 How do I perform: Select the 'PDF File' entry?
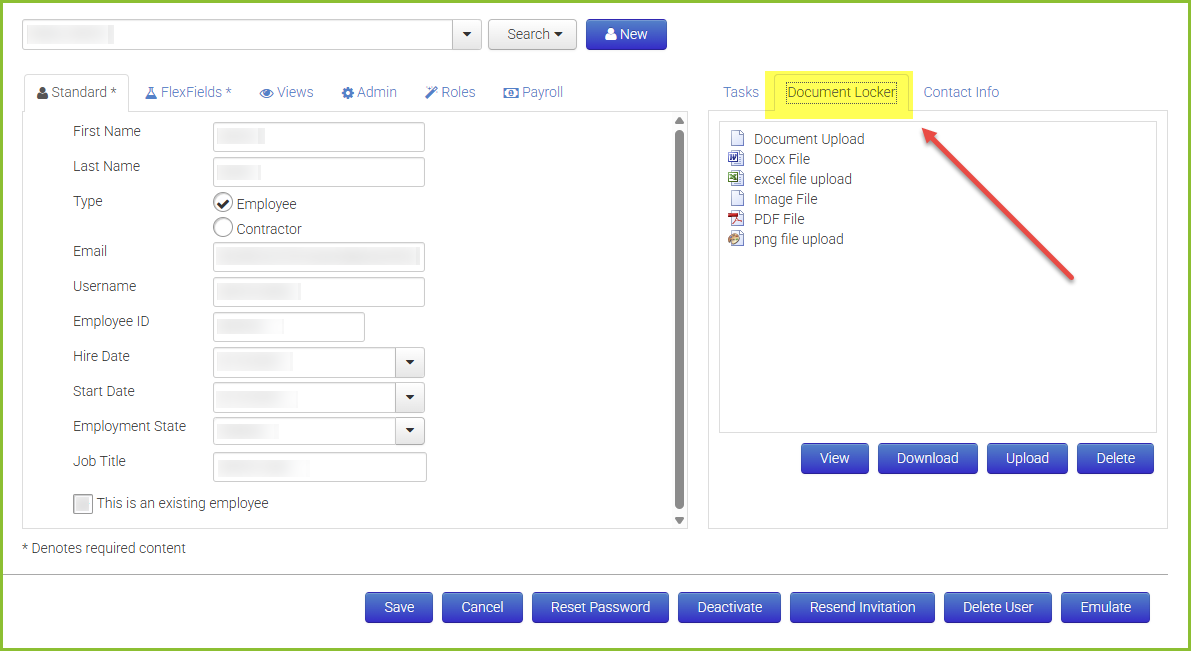[779, 219]
